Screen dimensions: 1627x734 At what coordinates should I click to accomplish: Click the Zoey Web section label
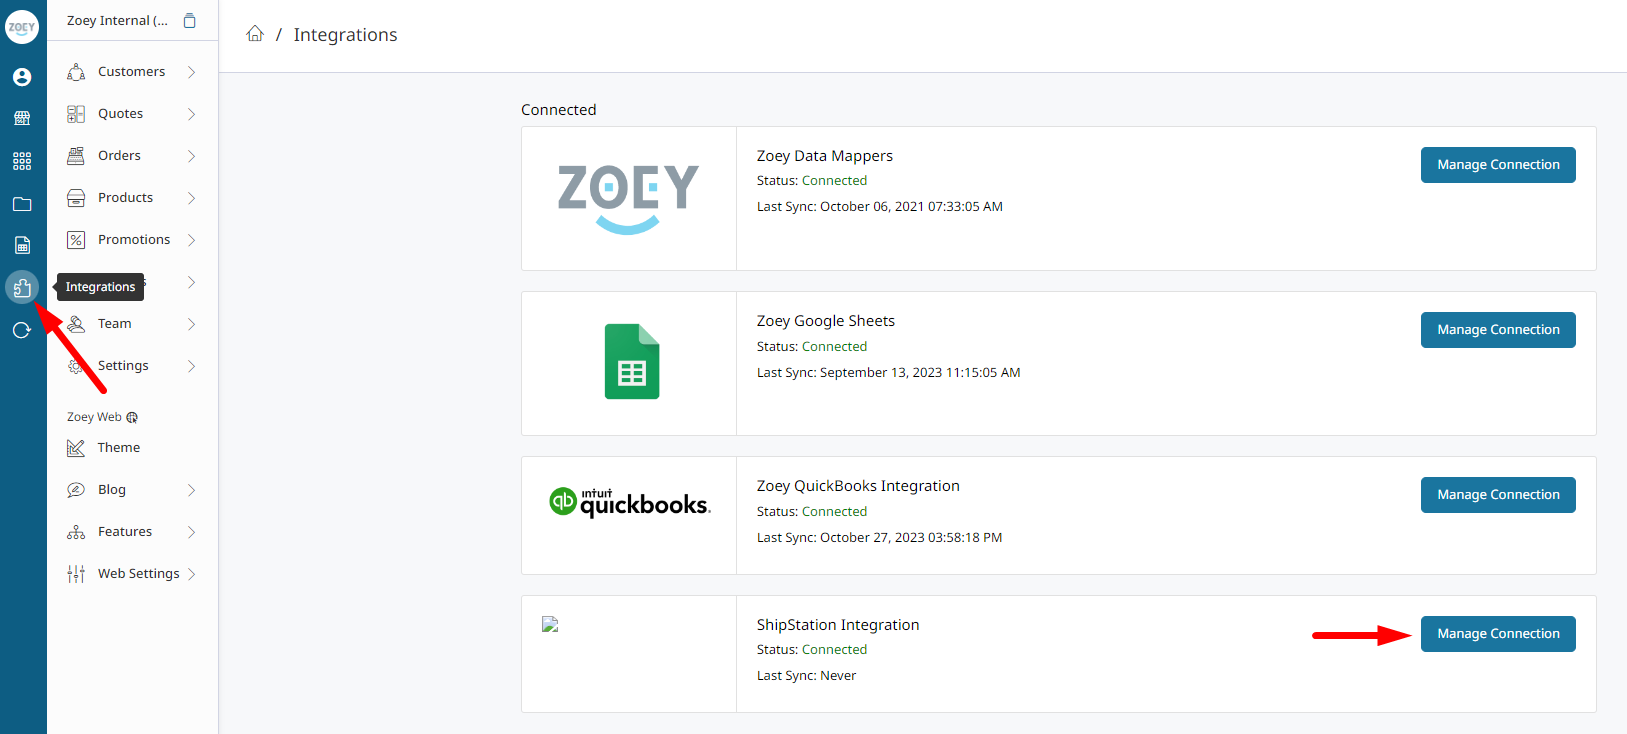[94, 417]
